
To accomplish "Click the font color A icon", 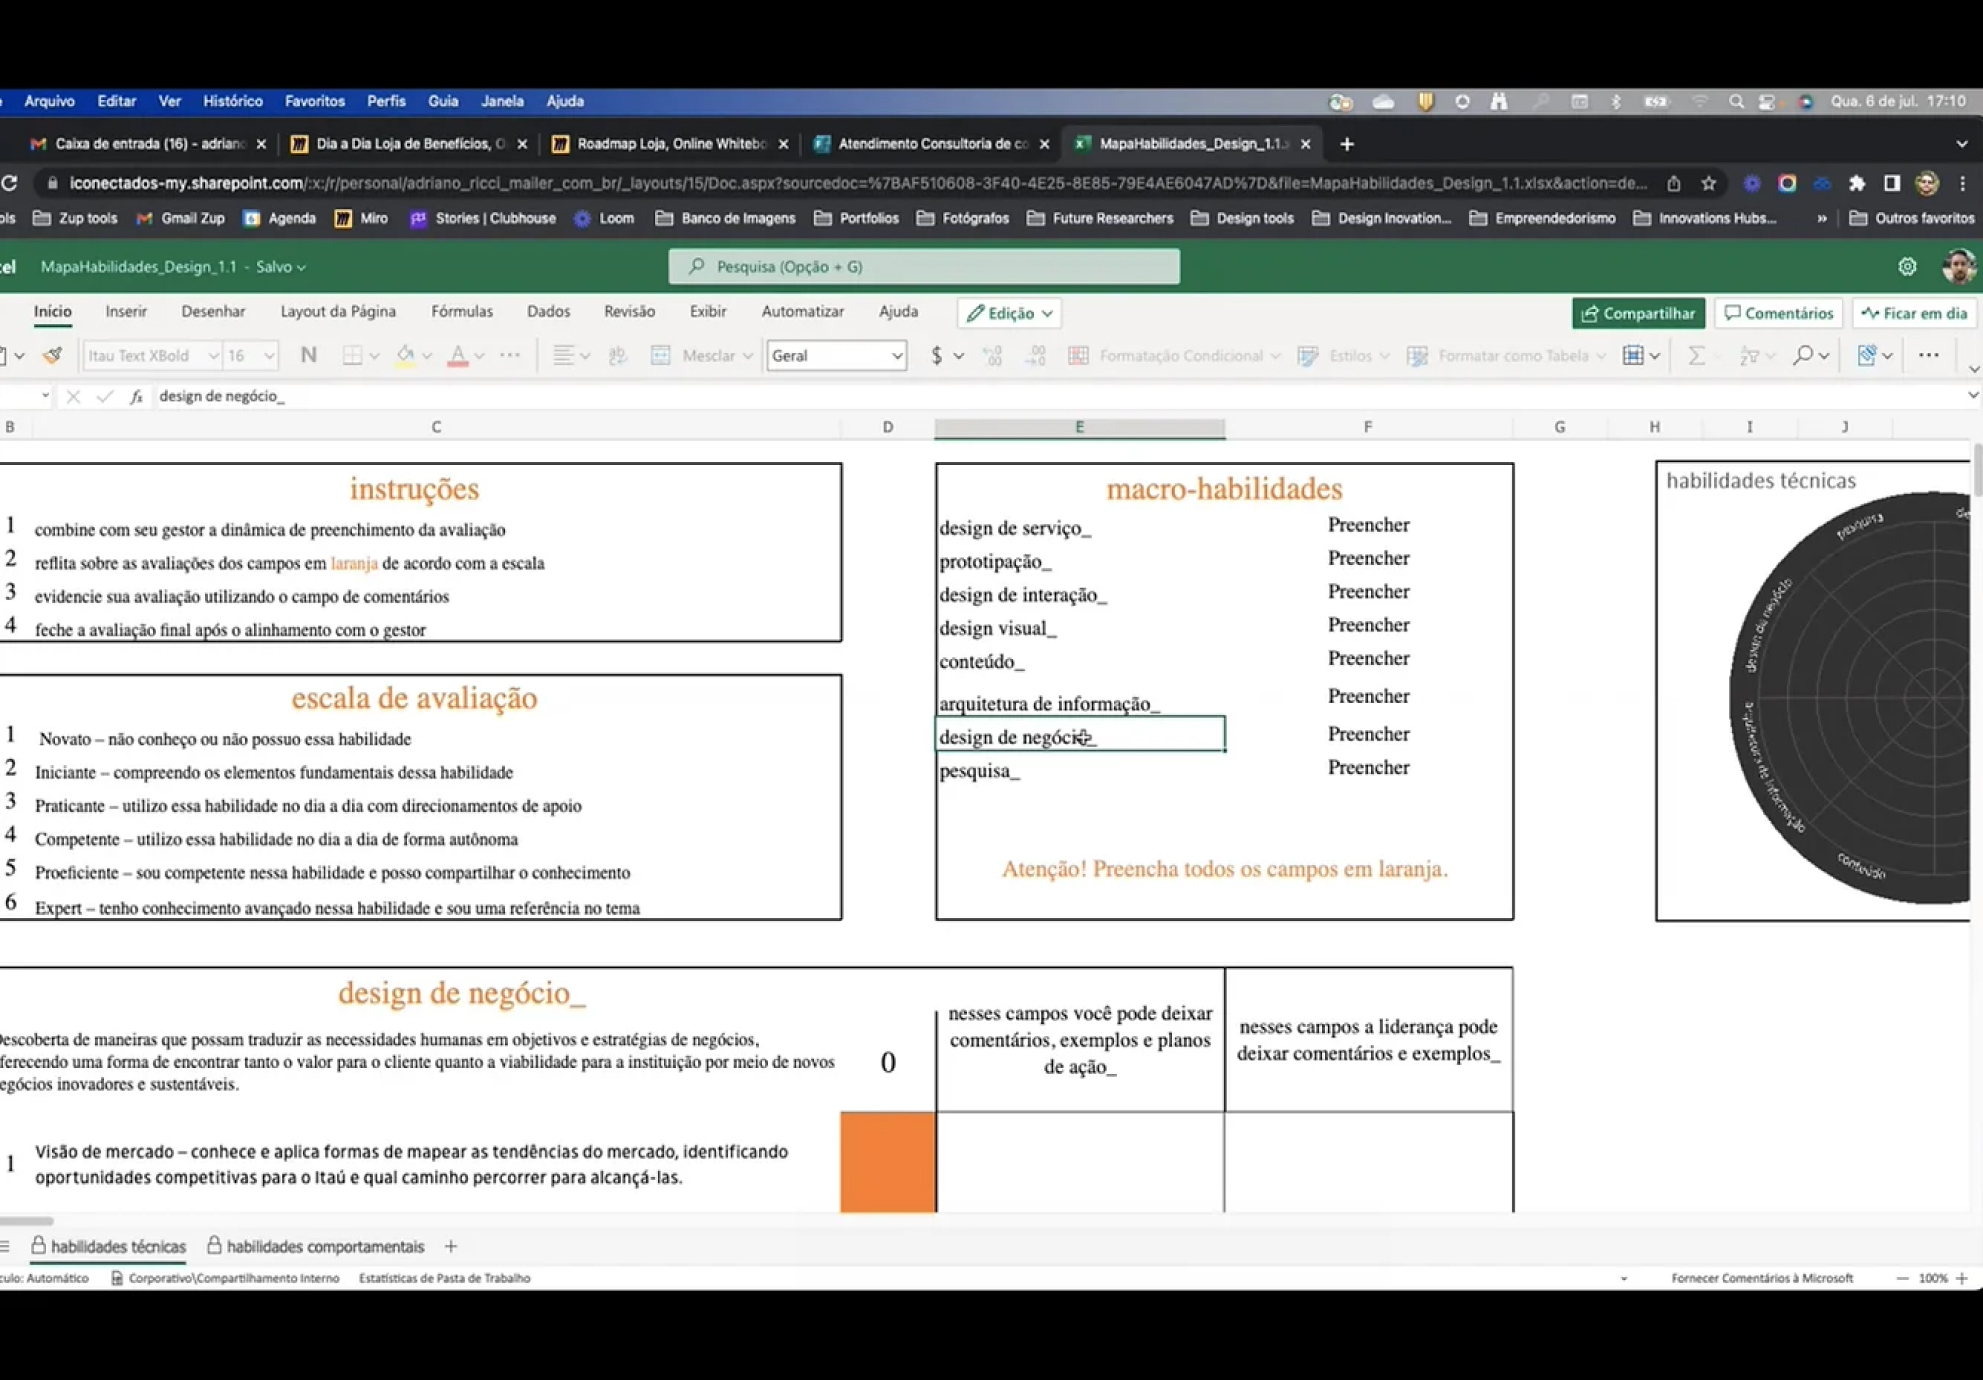I will (457, 355).
